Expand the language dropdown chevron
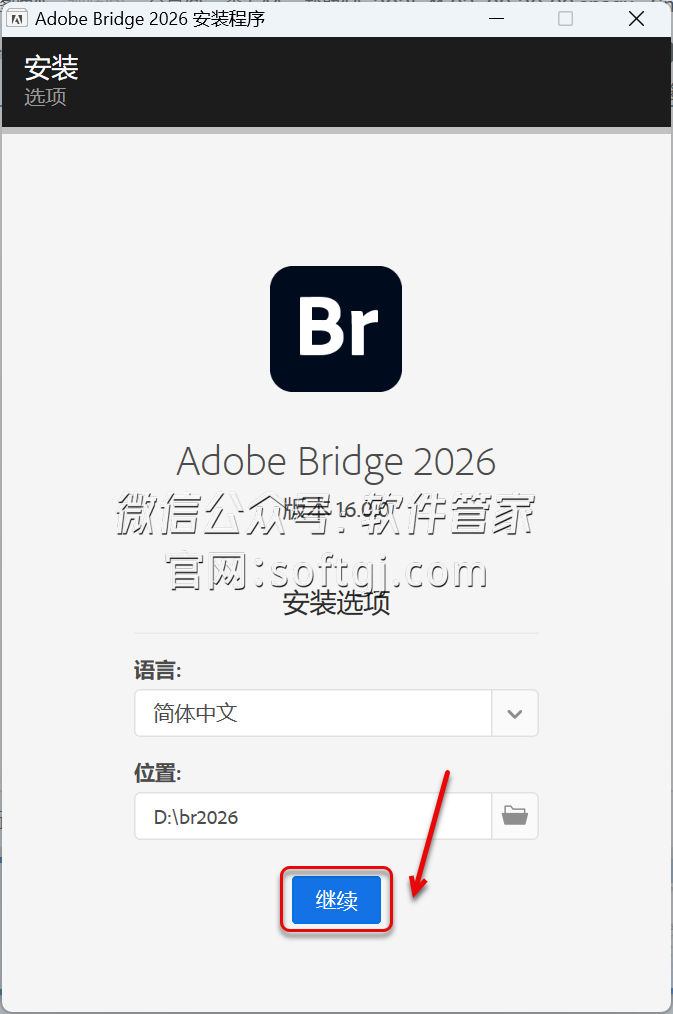Viewport: 673px width, 1014px height. click(515, 713)
